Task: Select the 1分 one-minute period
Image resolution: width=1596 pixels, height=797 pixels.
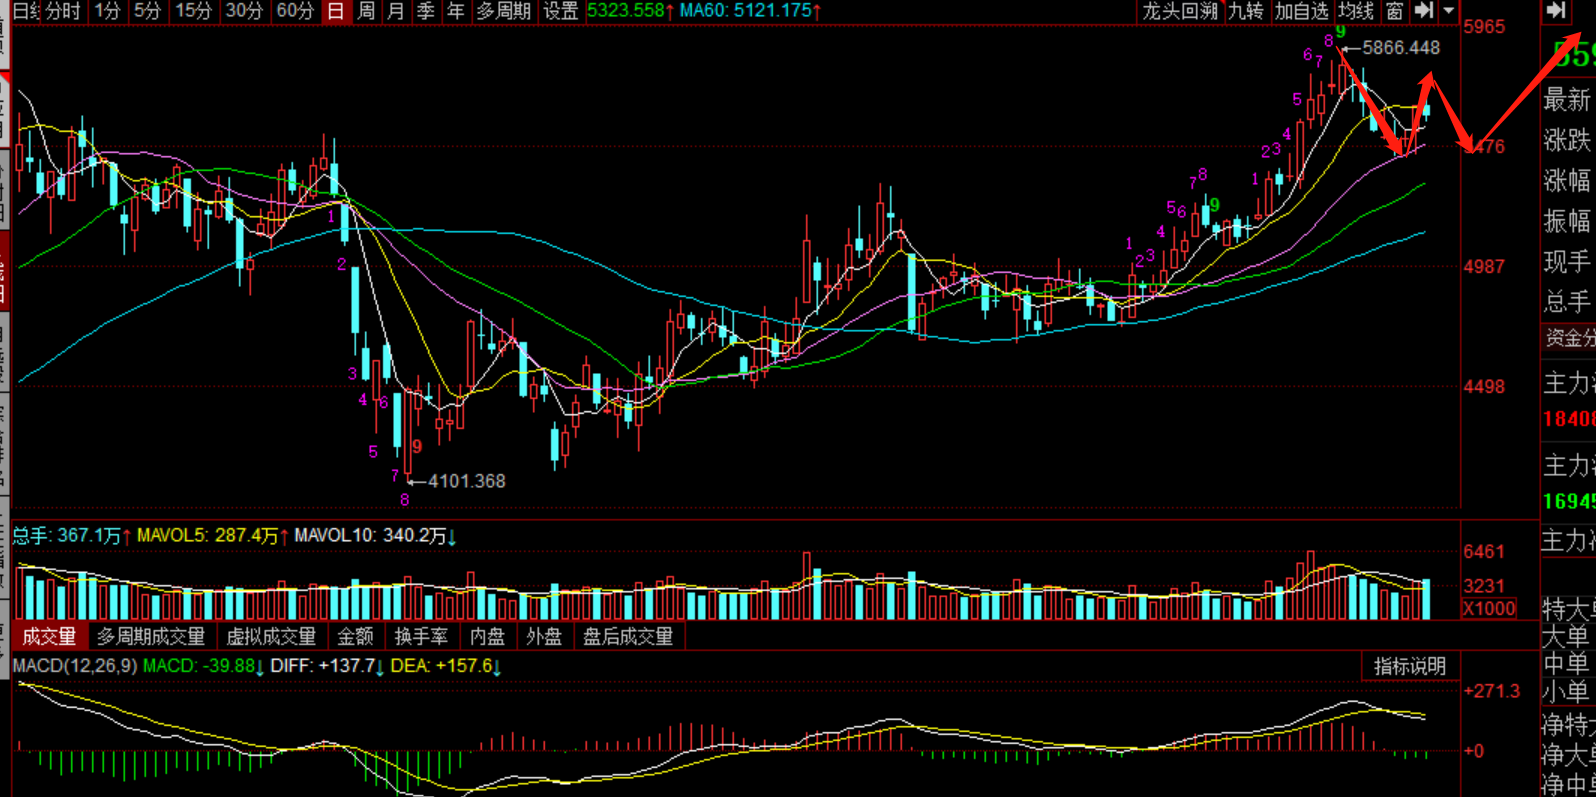Action: (107, 11)
